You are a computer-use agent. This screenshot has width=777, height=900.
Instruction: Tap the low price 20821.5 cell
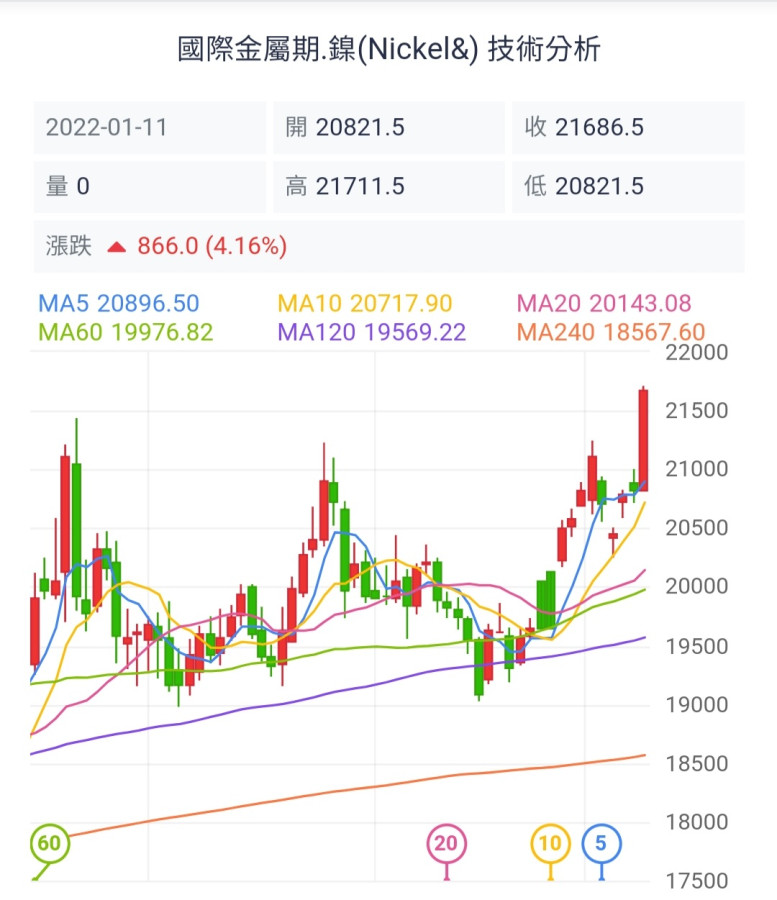tap(628, 186)
